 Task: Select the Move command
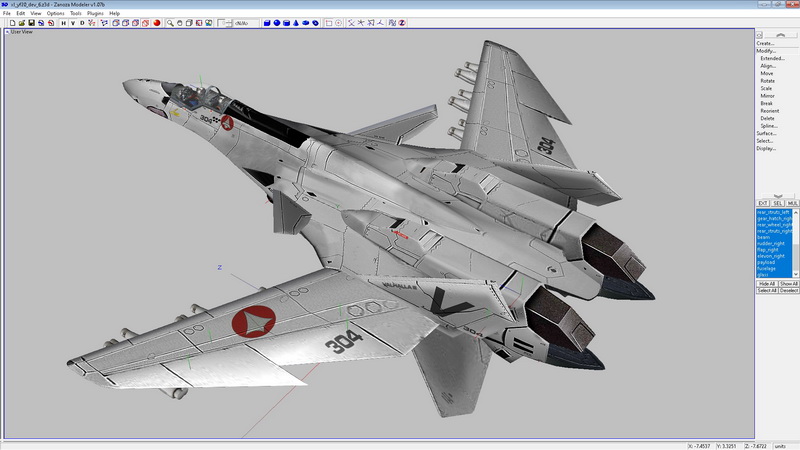[767, 73]
